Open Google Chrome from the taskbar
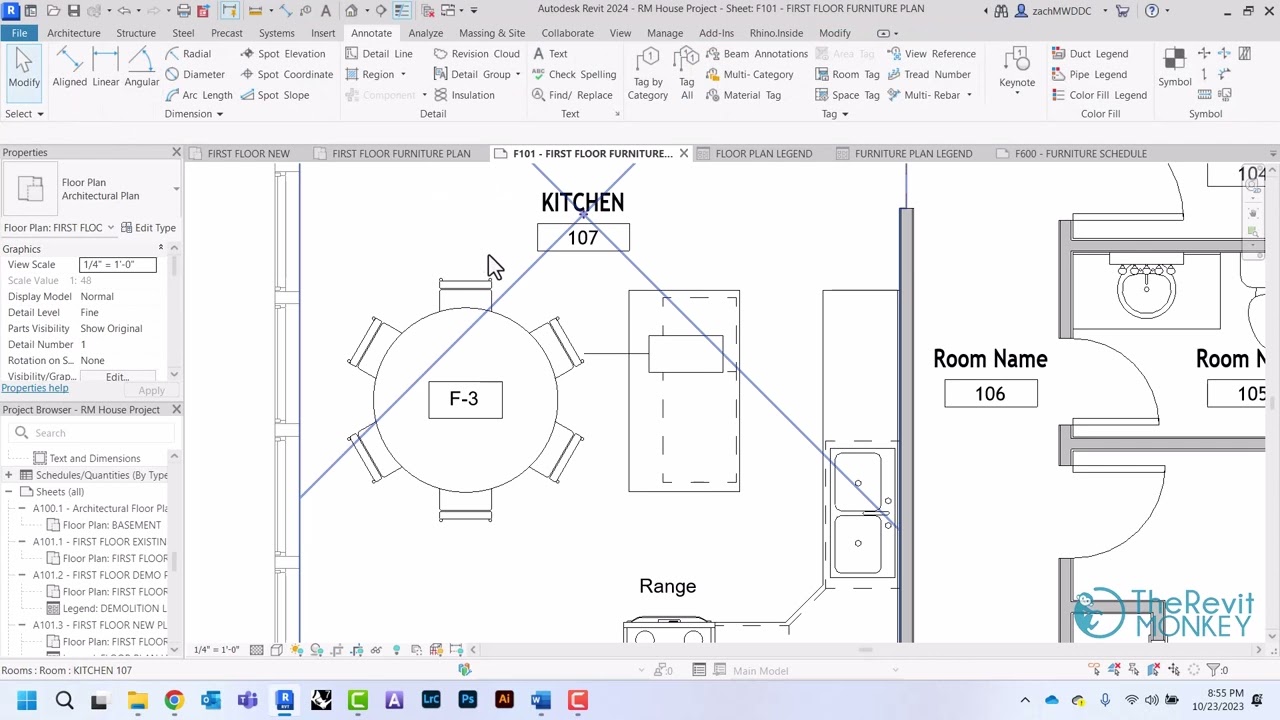This screenshot has width=1280, height=720. pos(174,700)
